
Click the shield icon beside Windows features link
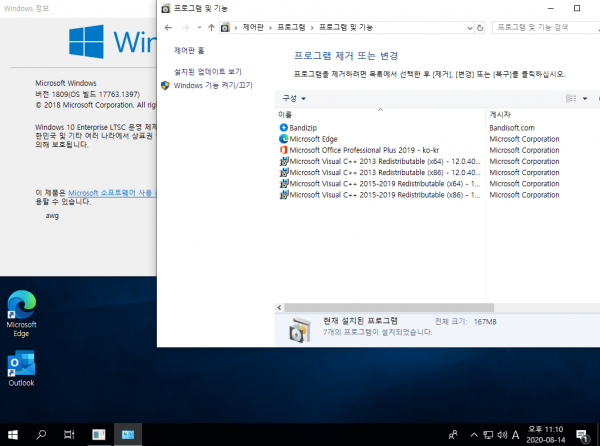click(165, 85)
